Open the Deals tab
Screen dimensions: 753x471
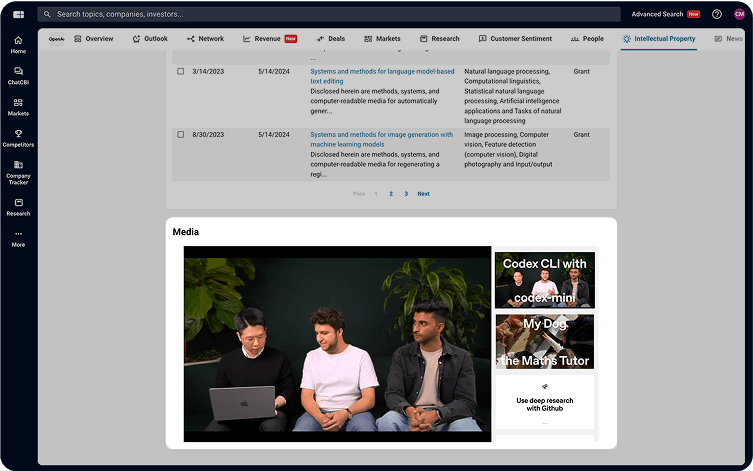pyautogui.click(x=330, y=39)
